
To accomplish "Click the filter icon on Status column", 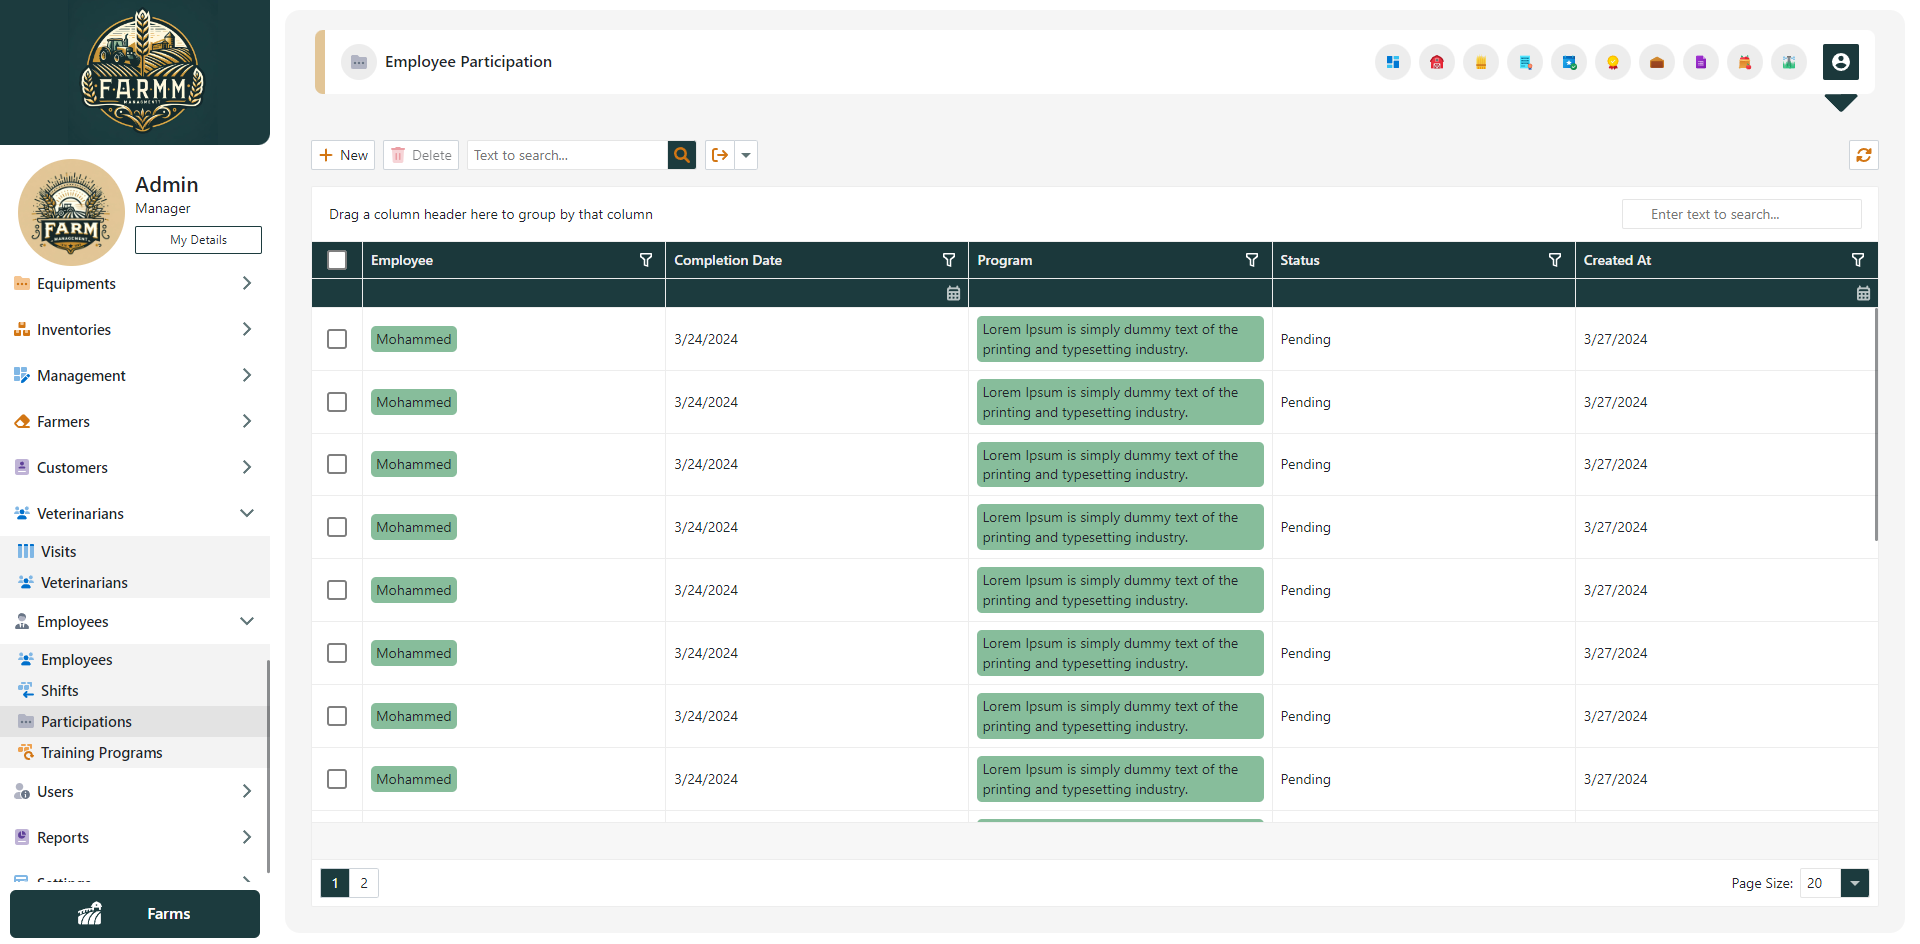I will (x=1556, y=260).
